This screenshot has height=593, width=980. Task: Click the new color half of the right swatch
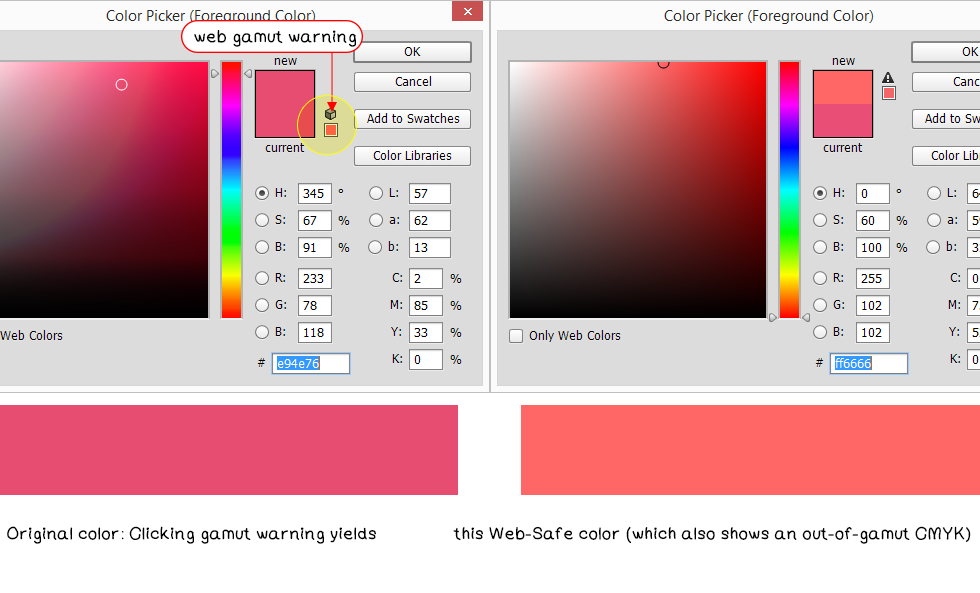(842, 87)
